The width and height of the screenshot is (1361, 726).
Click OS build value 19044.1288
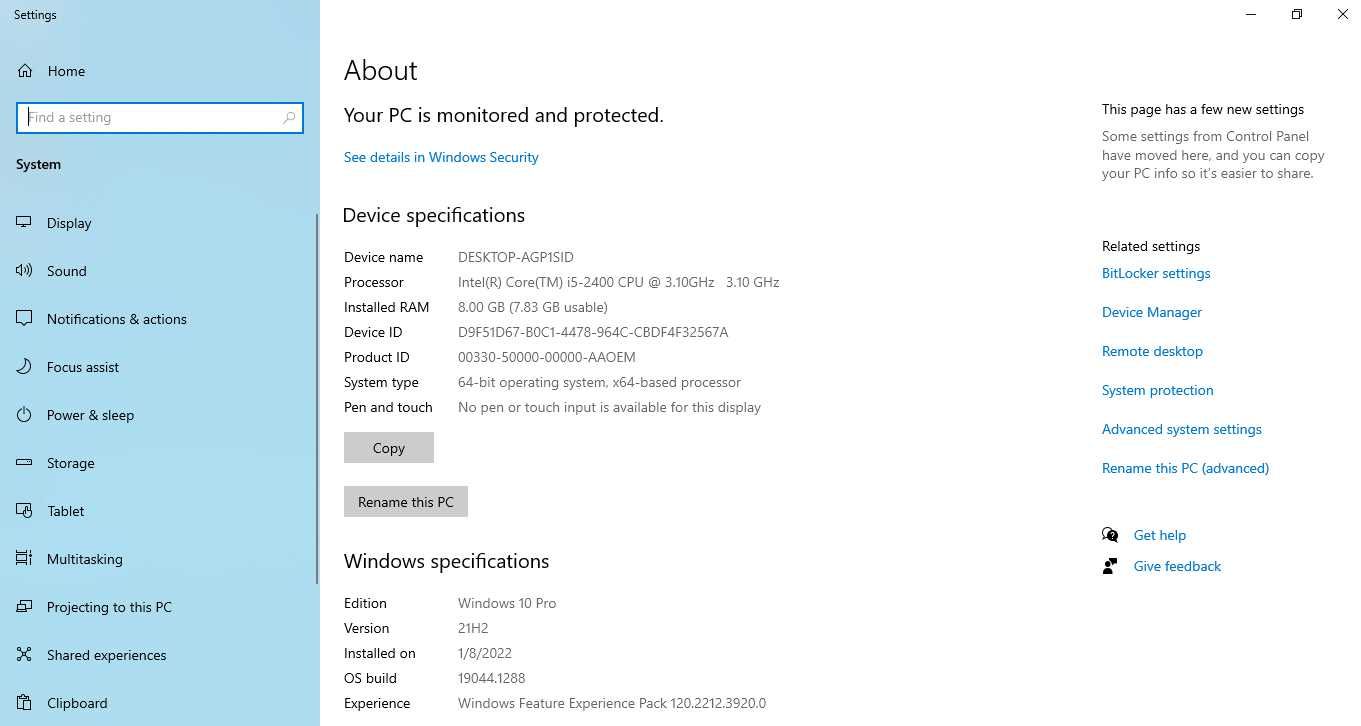pyautogui.click(x=492, y=678)
